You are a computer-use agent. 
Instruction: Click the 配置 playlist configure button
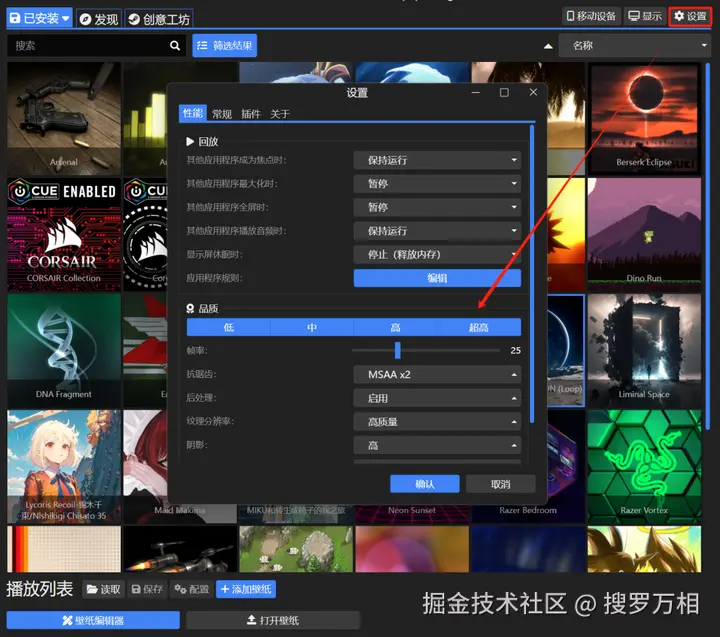[x=191, y=589]
